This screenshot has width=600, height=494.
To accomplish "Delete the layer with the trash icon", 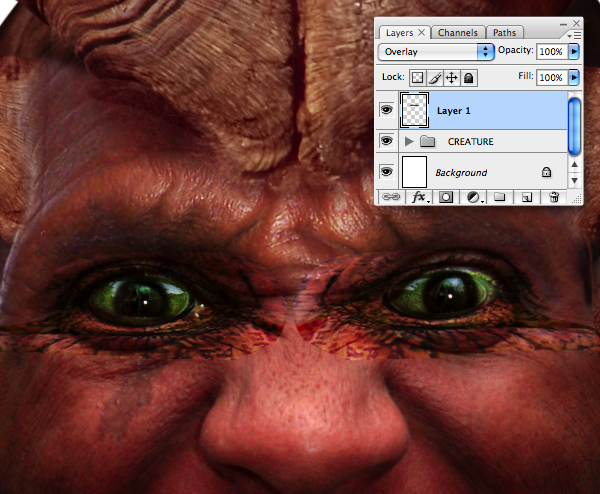I will [x=554, y=197].
